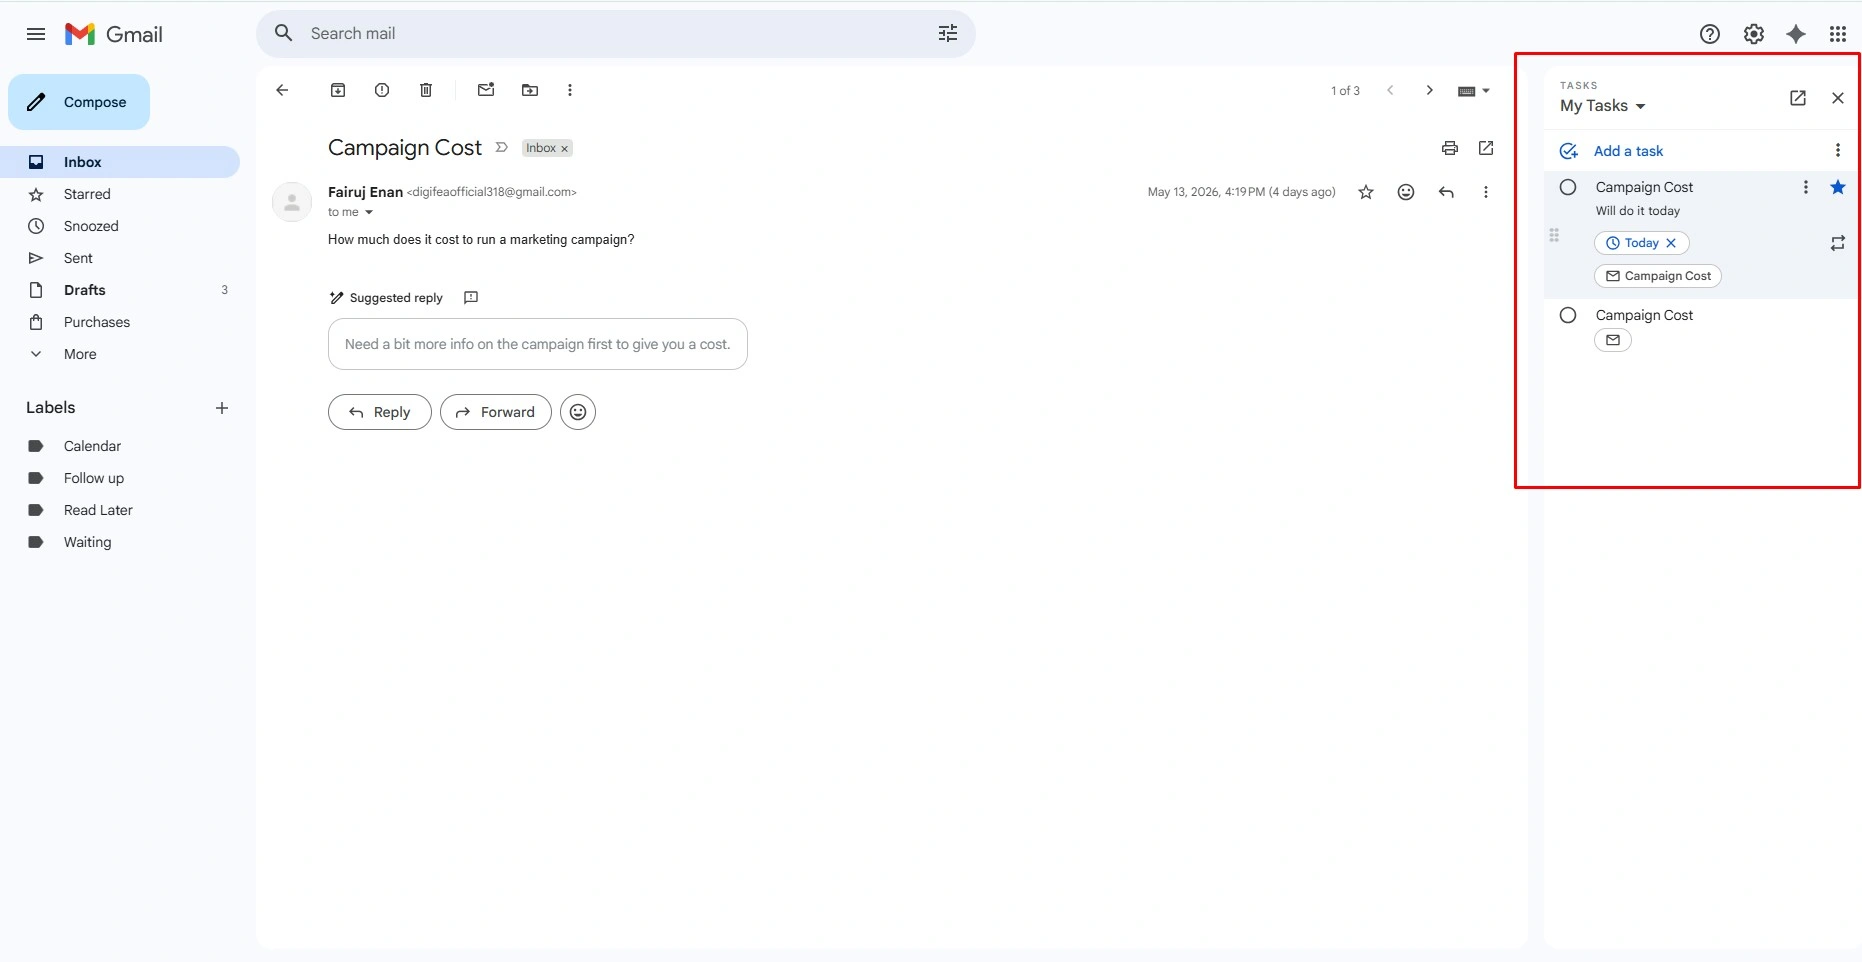The height and width of the screenshot is (962, 1862).
Task: Use the suggested reply about campaign info
Action: (538, 344)
